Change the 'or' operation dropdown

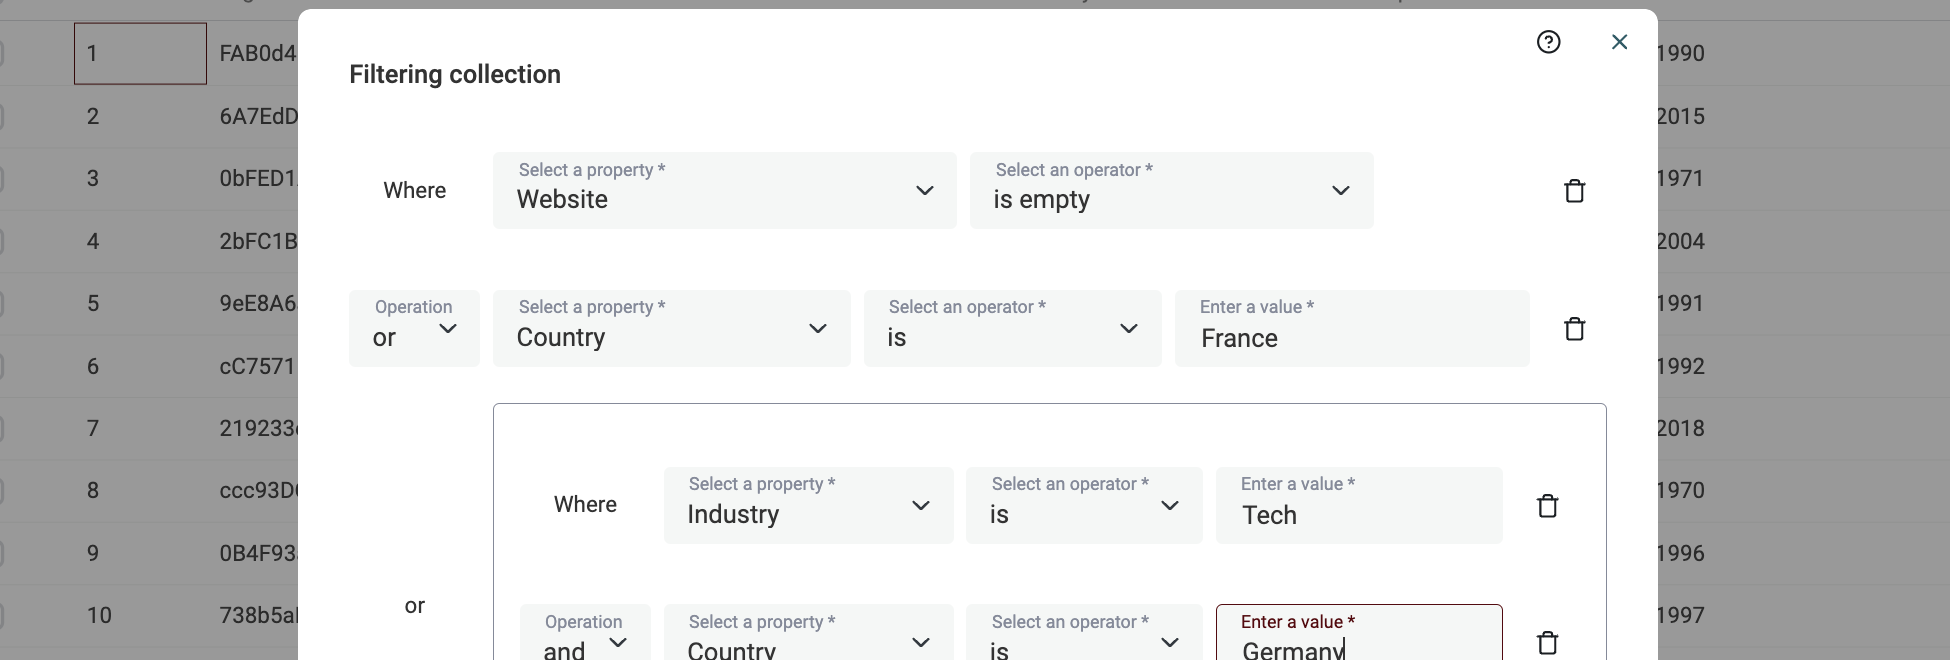click(414, 329)
